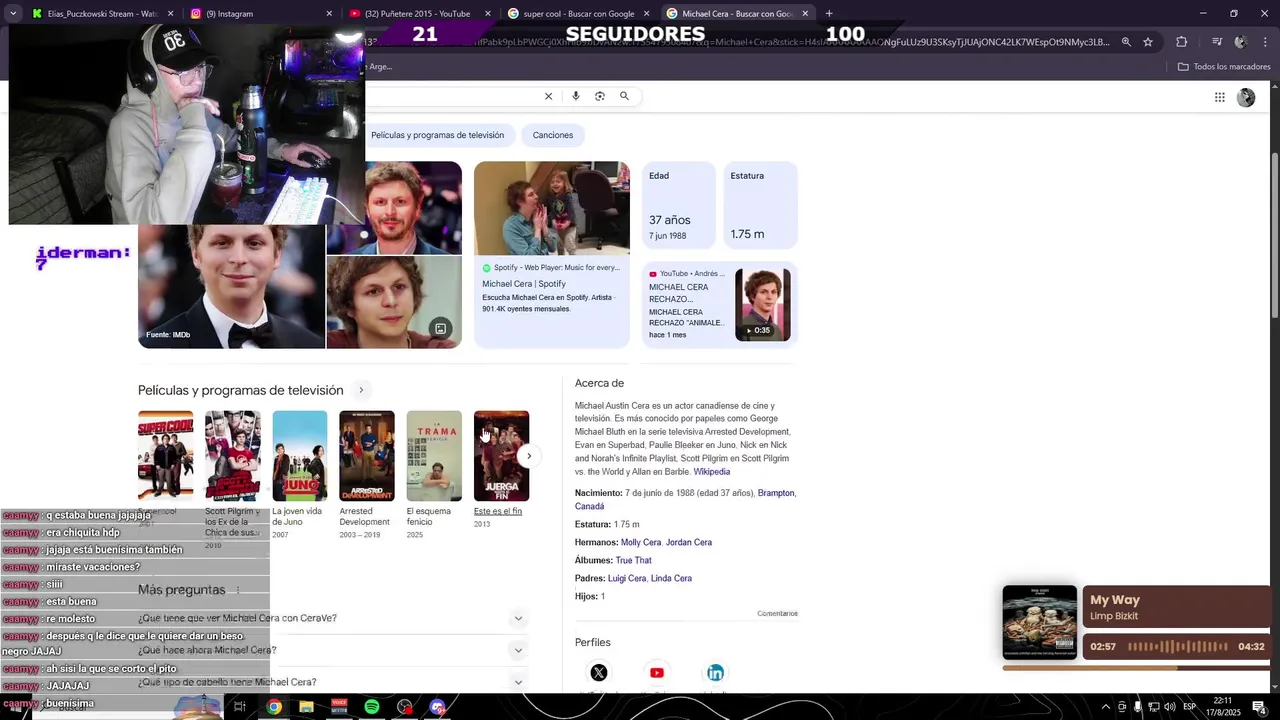Click the search magnifier icon
Viewport: 1280px width, 720px height.
click(x=624, y=96)
